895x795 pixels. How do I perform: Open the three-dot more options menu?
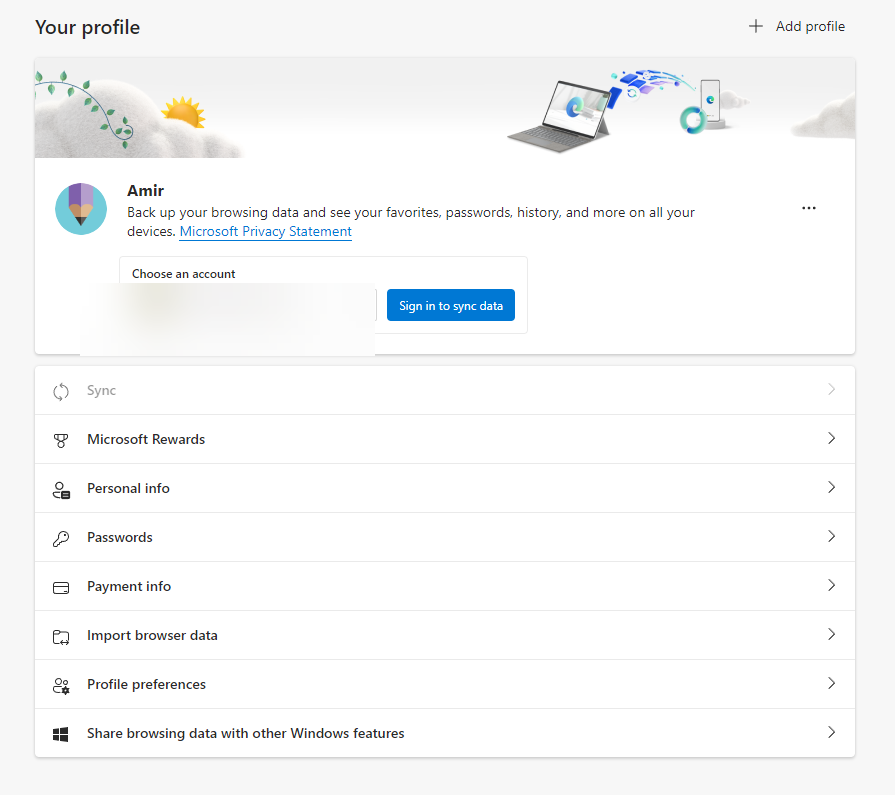809,208
